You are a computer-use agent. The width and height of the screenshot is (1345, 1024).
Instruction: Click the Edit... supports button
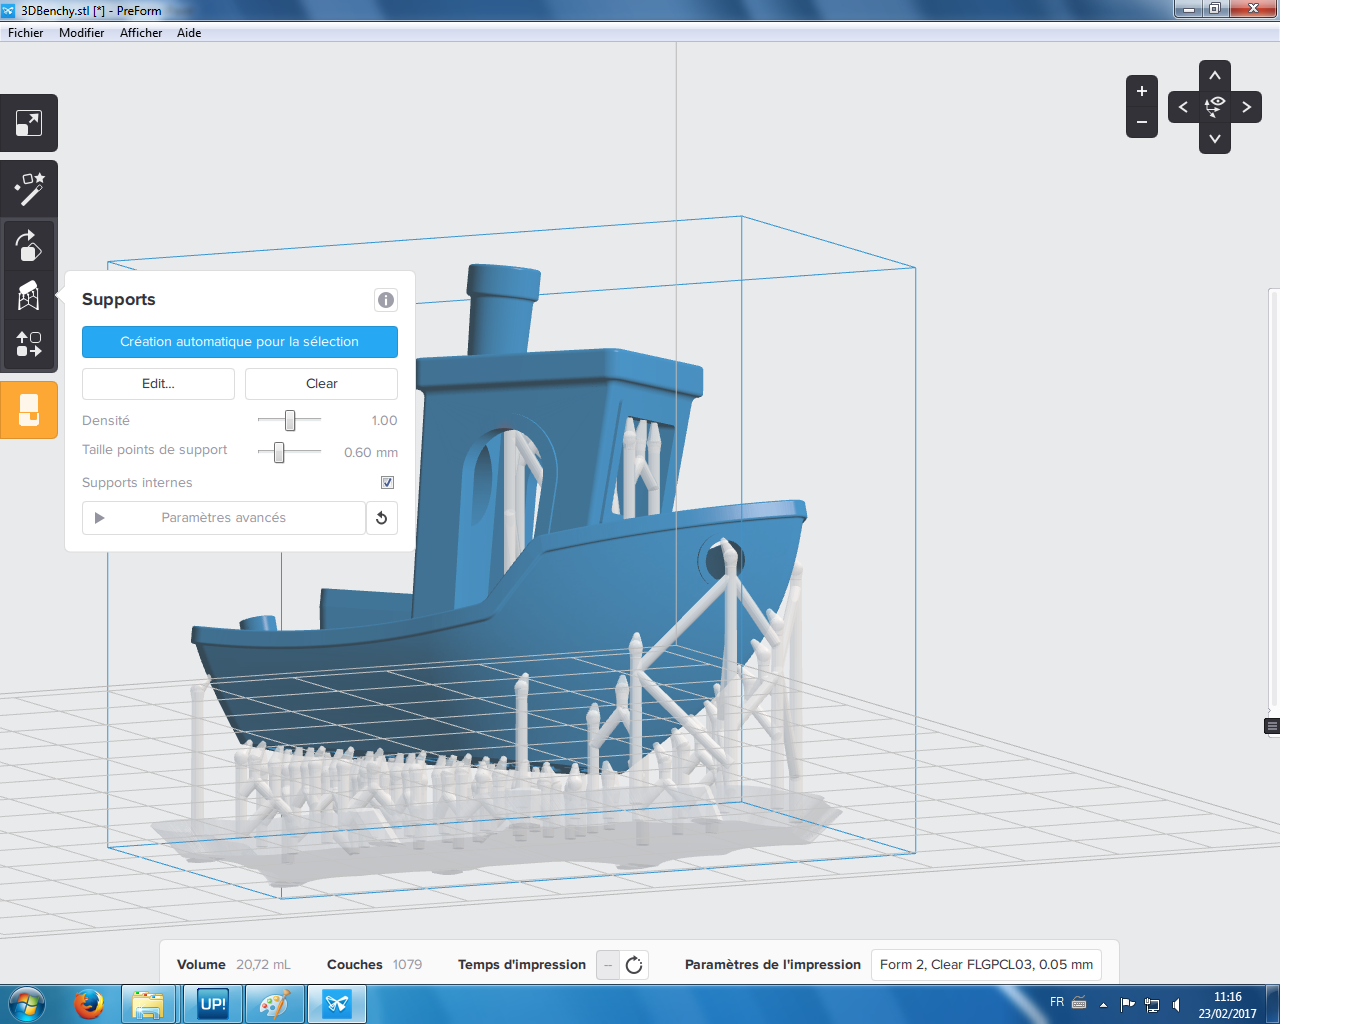158,384
